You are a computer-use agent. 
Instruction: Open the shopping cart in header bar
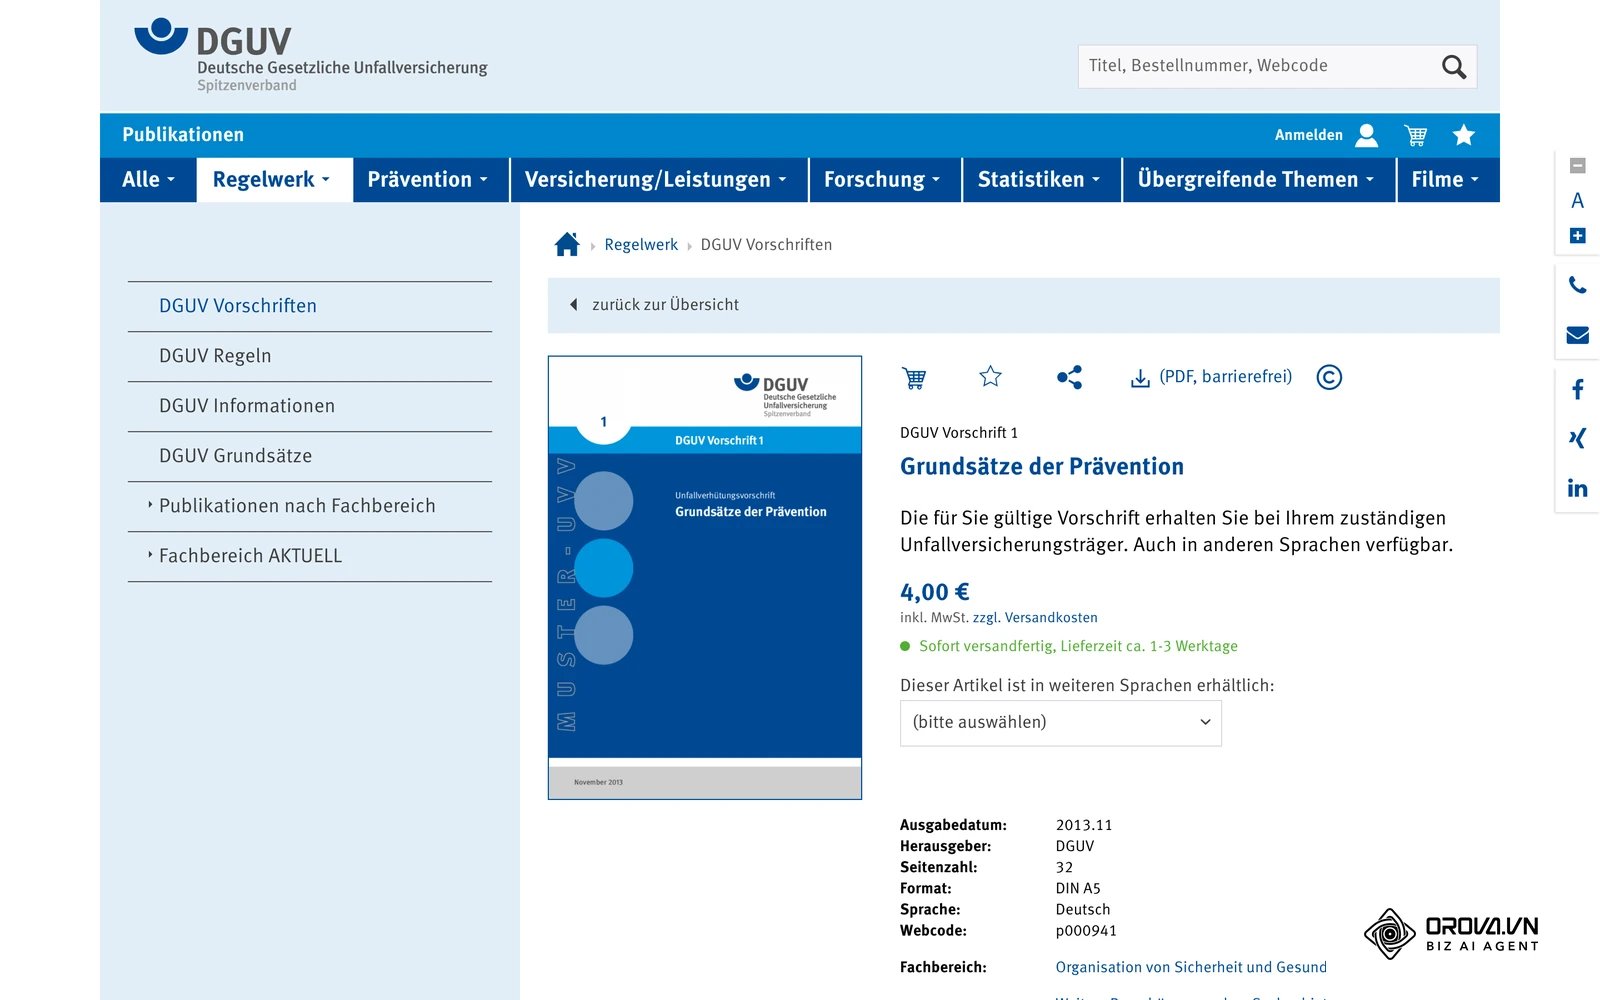(x=1416, y=135)
